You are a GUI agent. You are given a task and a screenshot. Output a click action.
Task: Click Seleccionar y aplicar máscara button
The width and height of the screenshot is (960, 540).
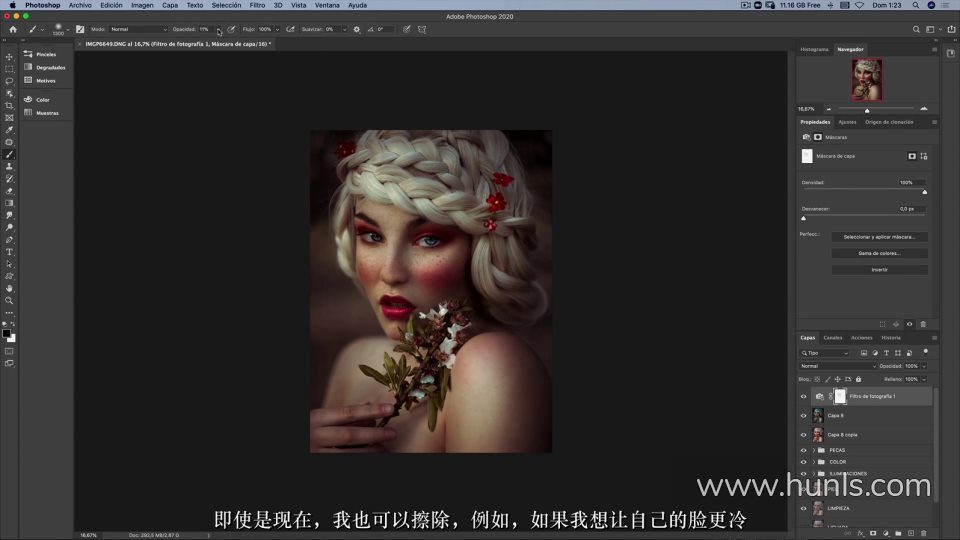tap(879, 237)
